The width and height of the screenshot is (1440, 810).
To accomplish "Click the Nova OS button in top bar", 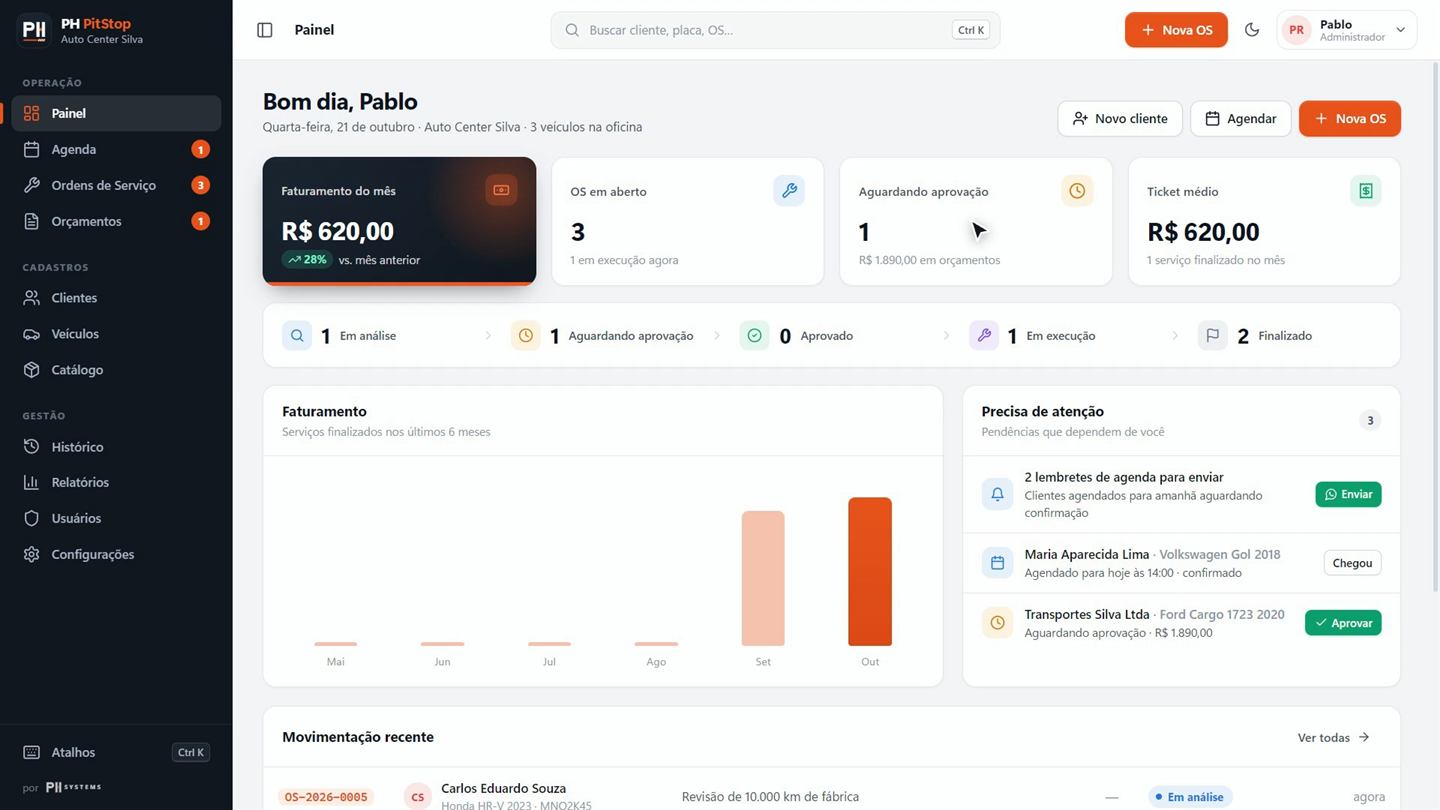I will [x=1176, y=30].
